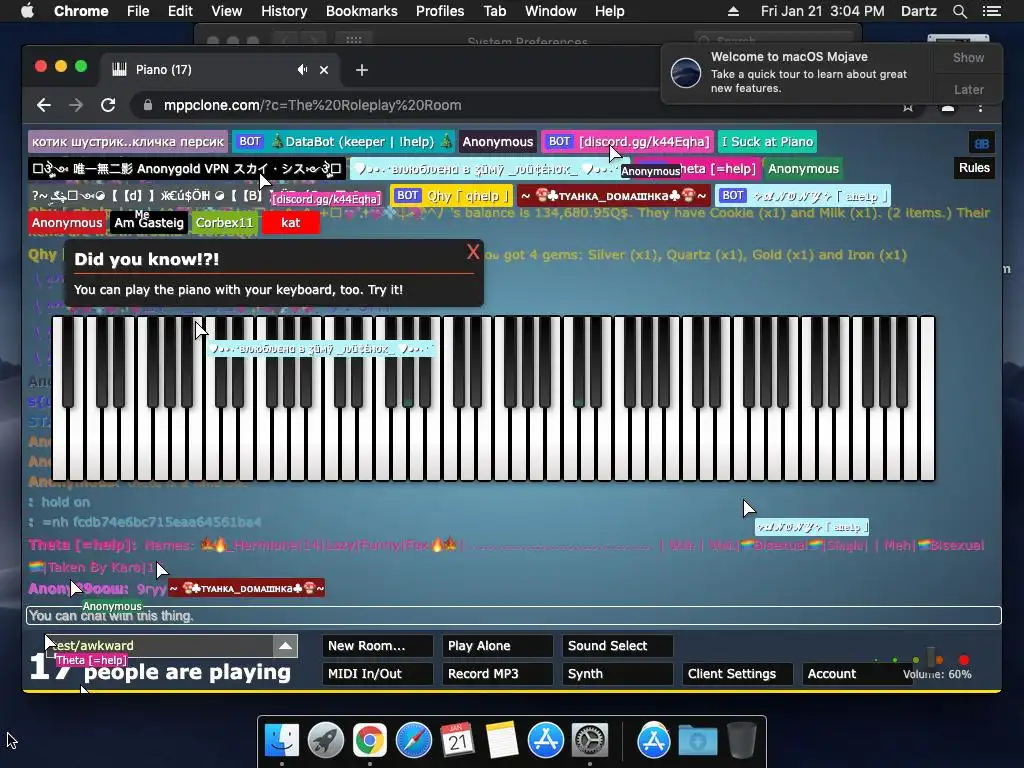The height and width of the screenshot is (768, 1024).
Task: Open the Trash in the Dock
Action: click(x=742, y=741)
